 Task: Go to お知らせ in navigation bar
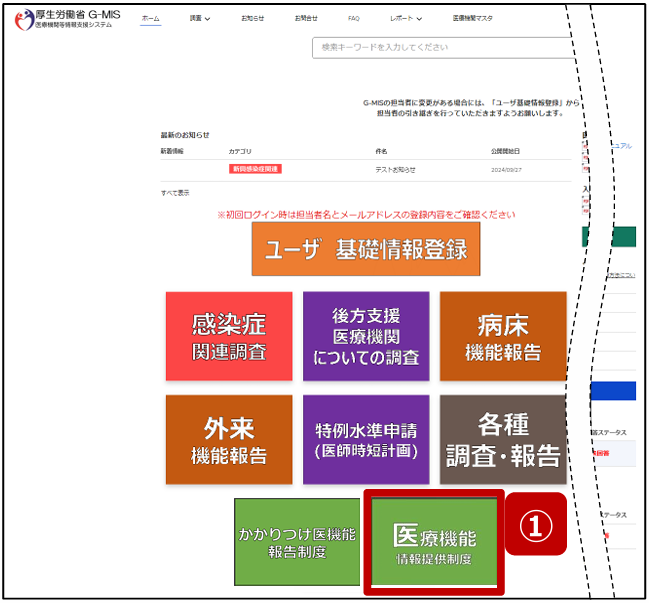[254, 18]
